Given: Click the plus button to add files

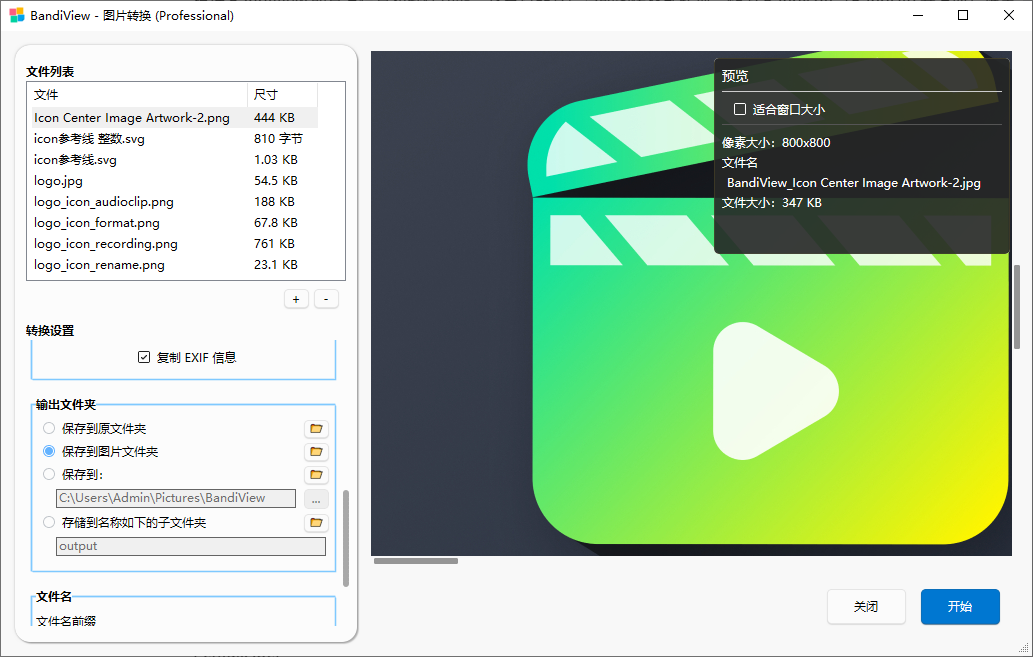Looking at the screenshot, I should [x=296, y=299].
